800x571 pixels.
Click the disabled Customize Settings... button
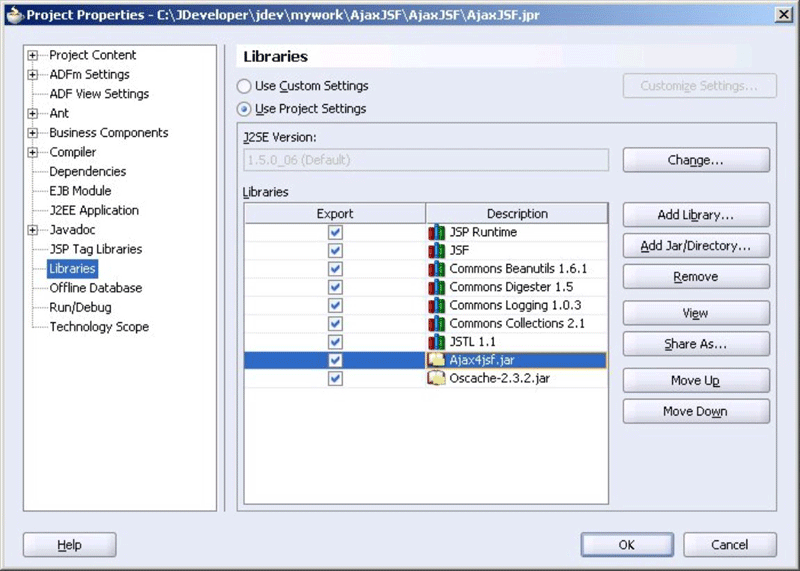pyautogui.click(x=699, y=86)
